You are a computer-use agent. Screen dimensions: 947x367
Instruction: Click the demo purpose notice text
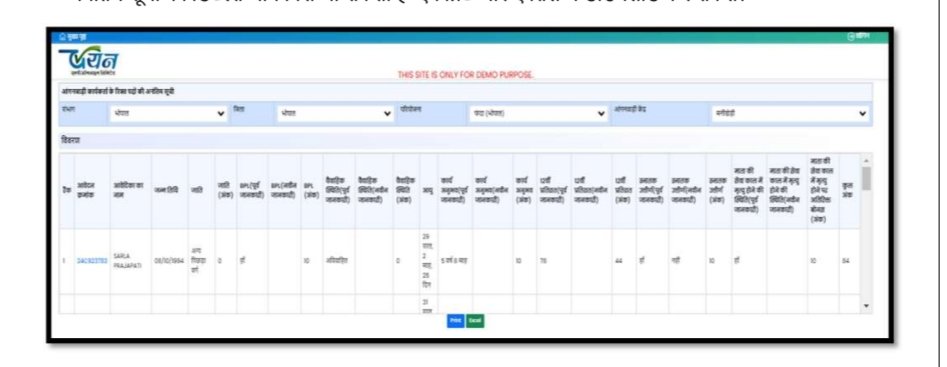[x=466, y=75]
